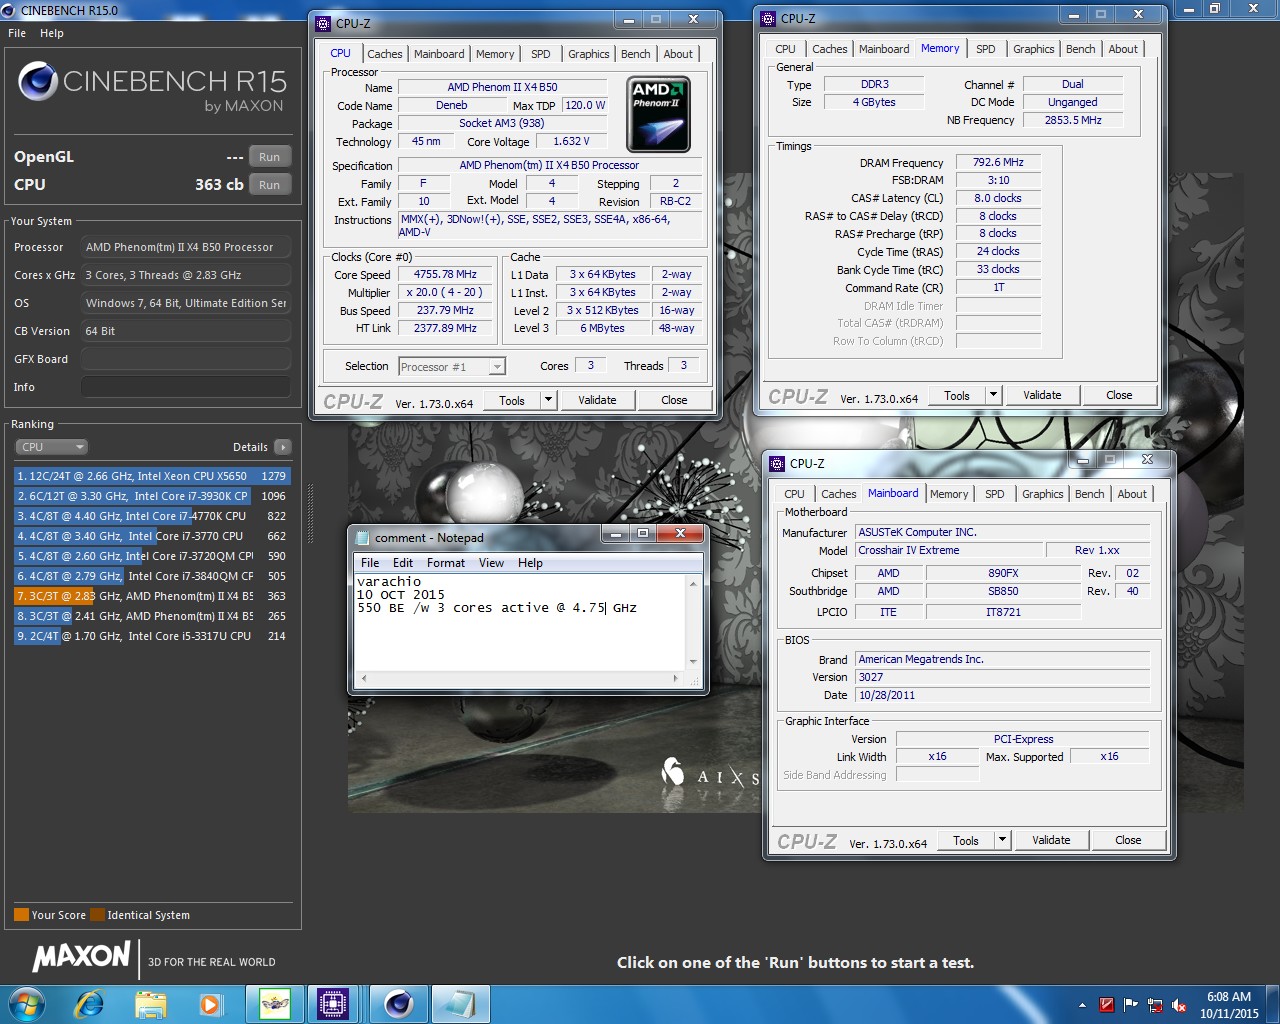Viewport: 1280px width, 1024px height.
Task: Click Validate in CPU-Z Mainboard window
Action: (x=1051, y=840)
